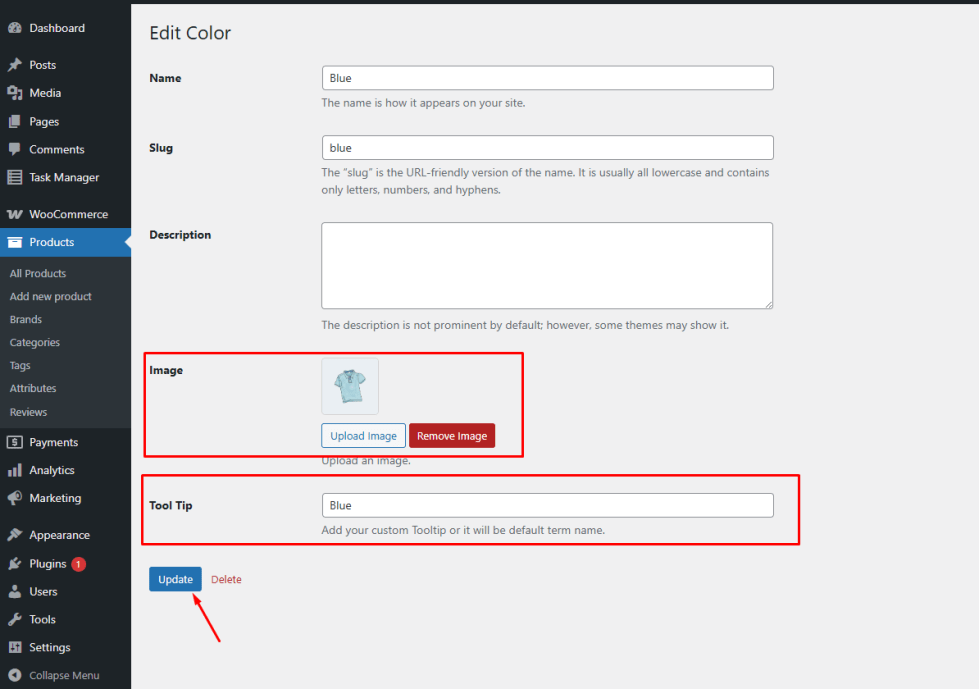Open the Tags submenu link
The image size is (979, 689).
(20, 365)
